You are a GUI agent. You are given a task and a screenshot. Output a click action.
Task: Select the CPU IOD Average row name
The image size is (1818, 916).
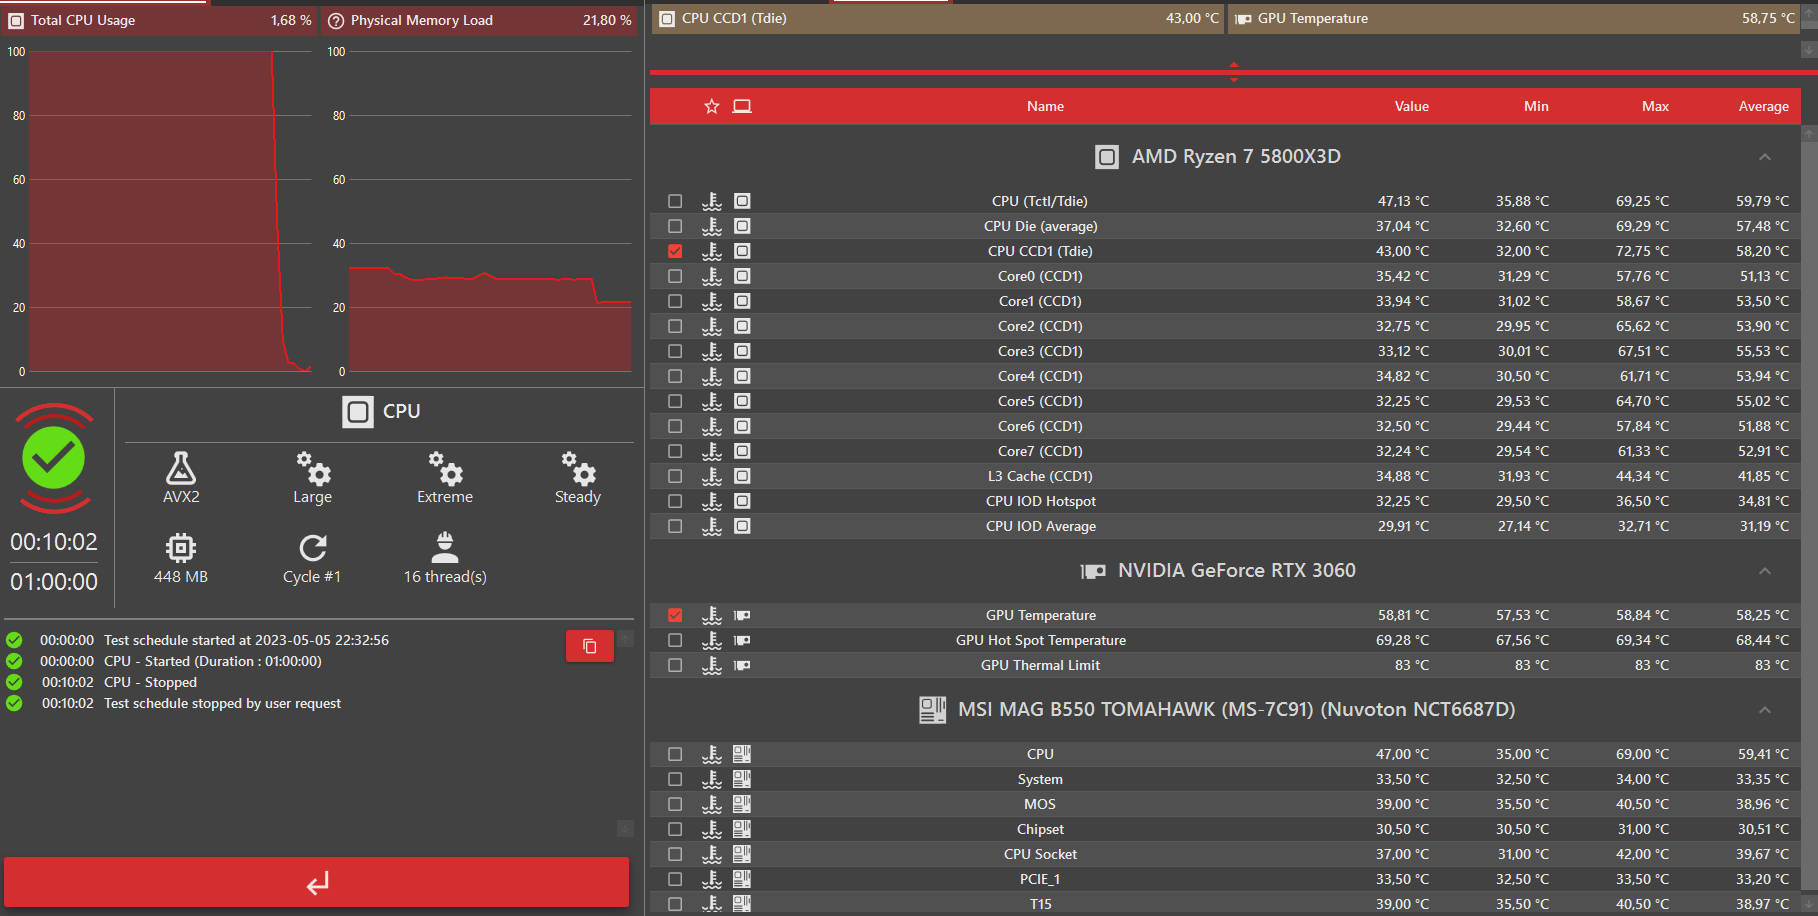click(x=1041, y=526)
